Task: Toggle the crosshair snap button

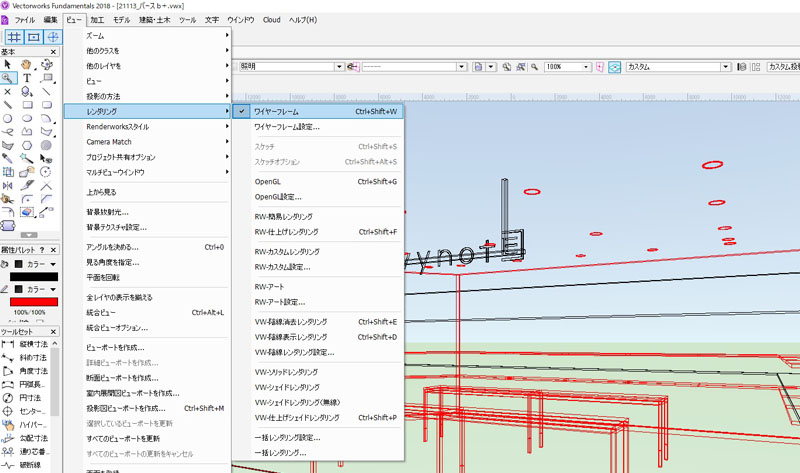Action: (53, 37)
